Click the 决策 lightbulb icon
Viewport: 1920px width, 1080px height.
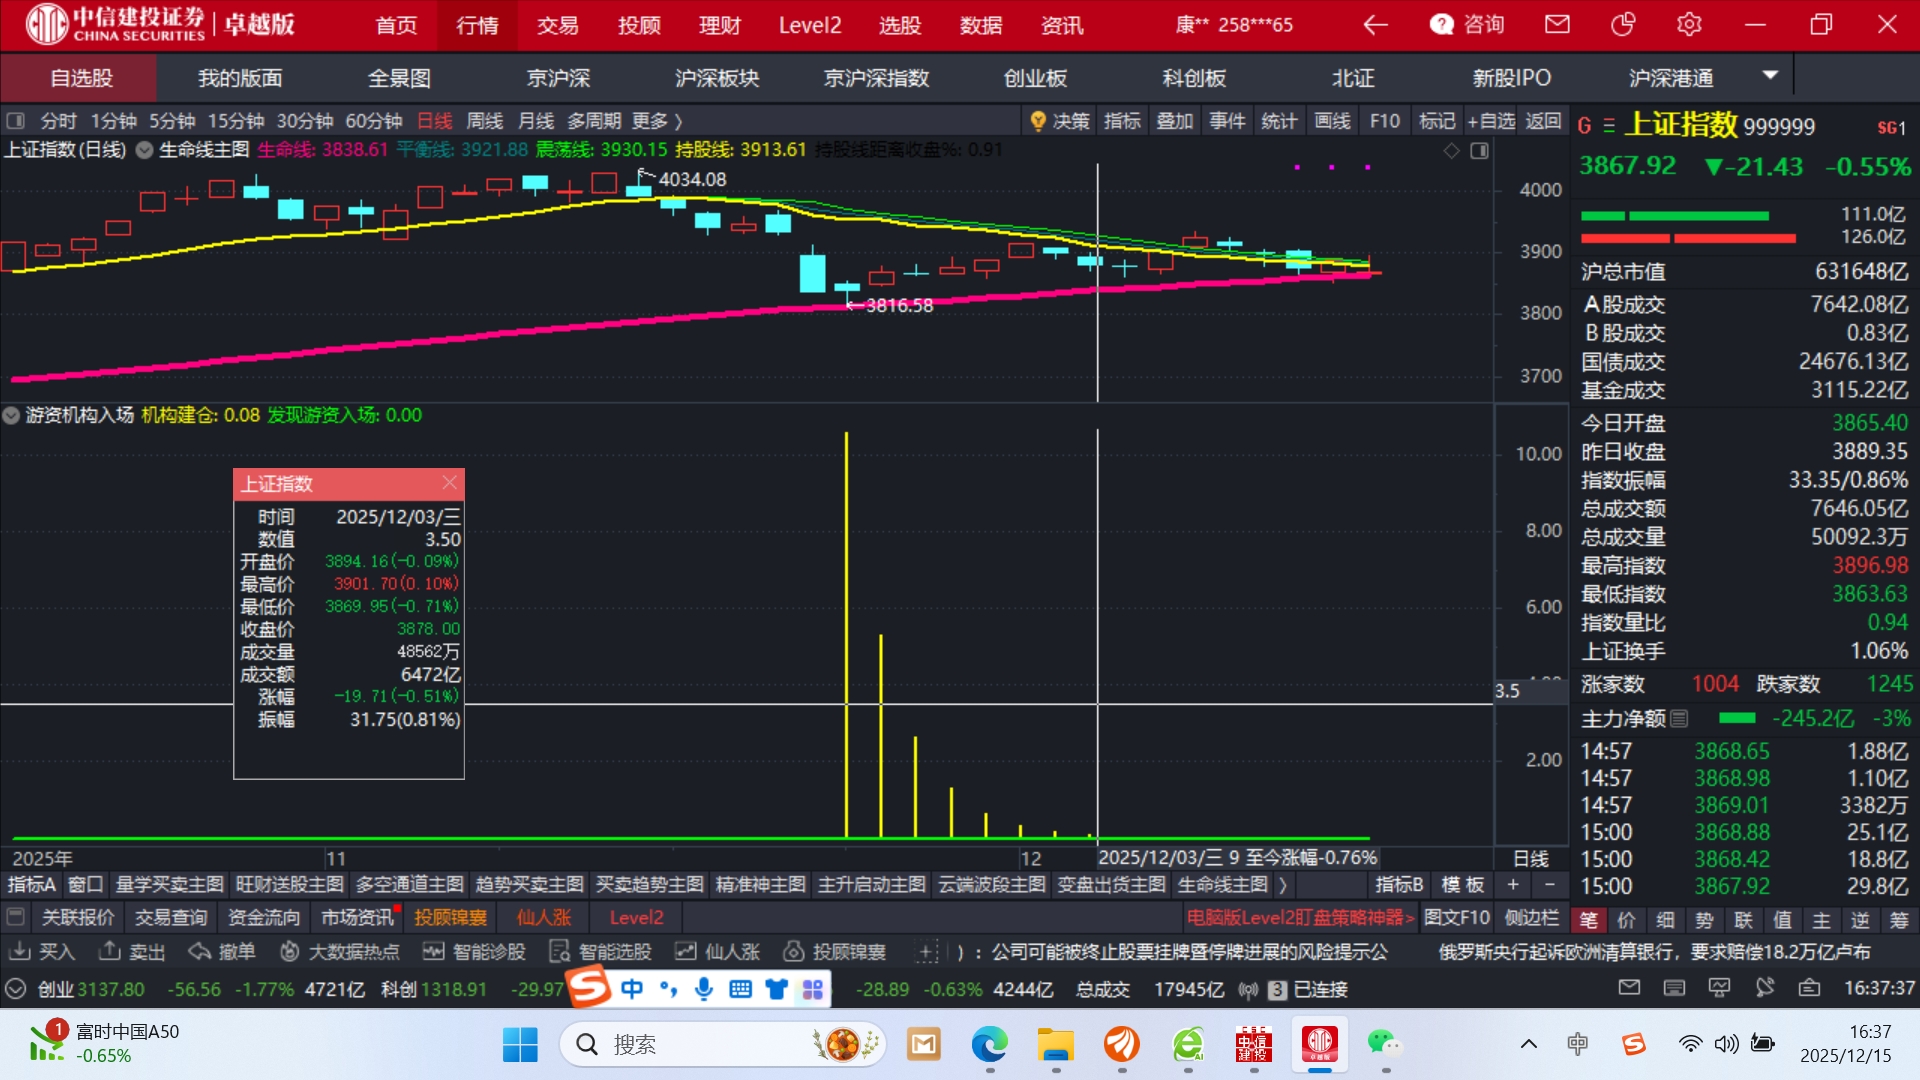pos(1038,121)
